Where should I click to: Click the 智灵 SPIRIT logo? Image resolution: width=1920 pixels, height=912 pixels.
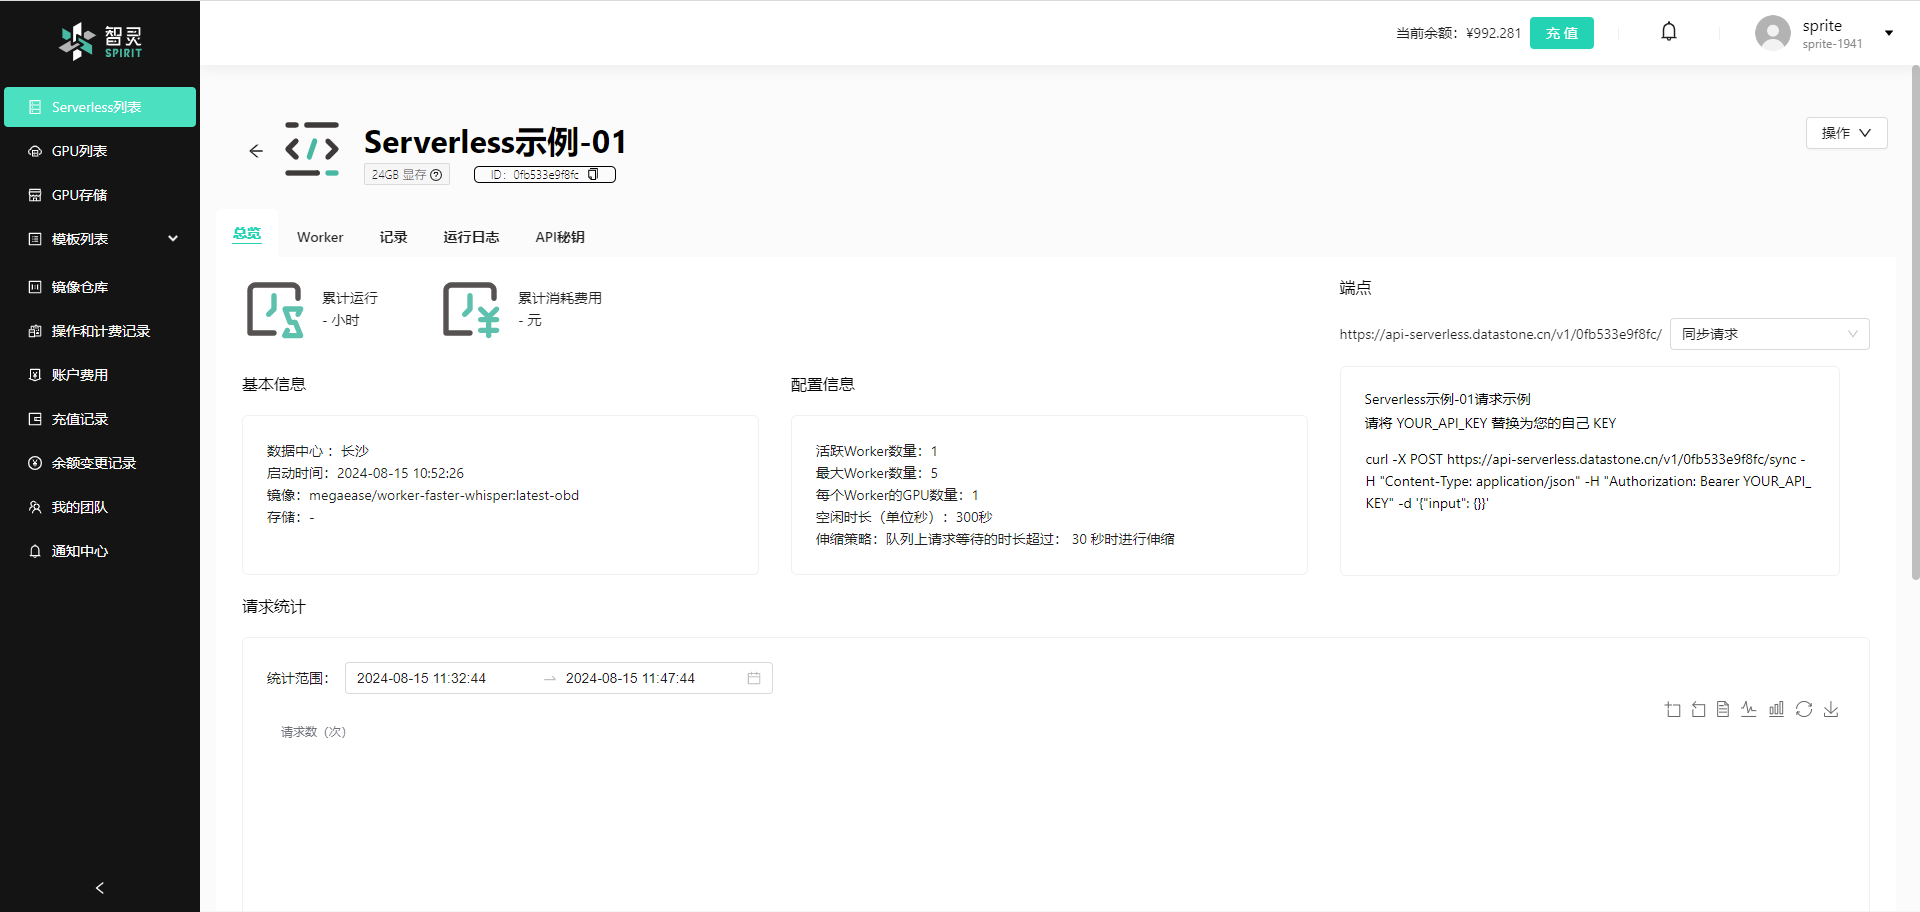(100, 41)
